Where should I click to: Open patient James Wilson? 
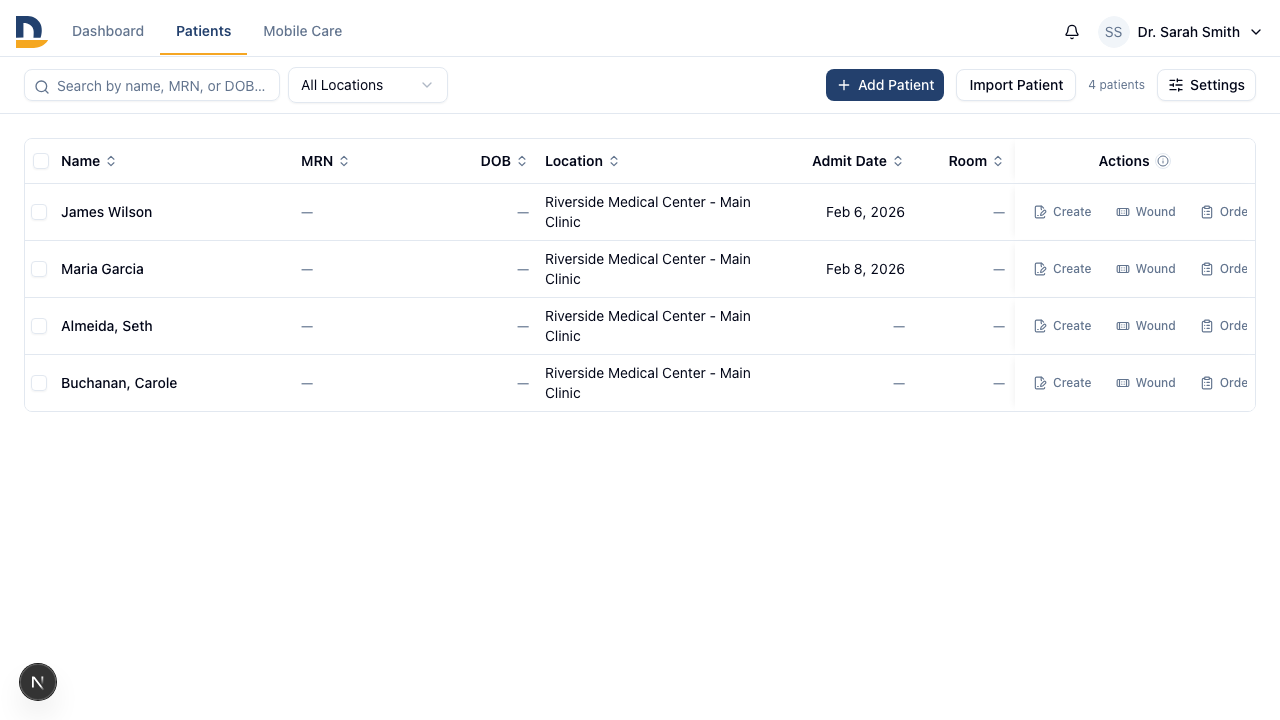tap(106, 212)
